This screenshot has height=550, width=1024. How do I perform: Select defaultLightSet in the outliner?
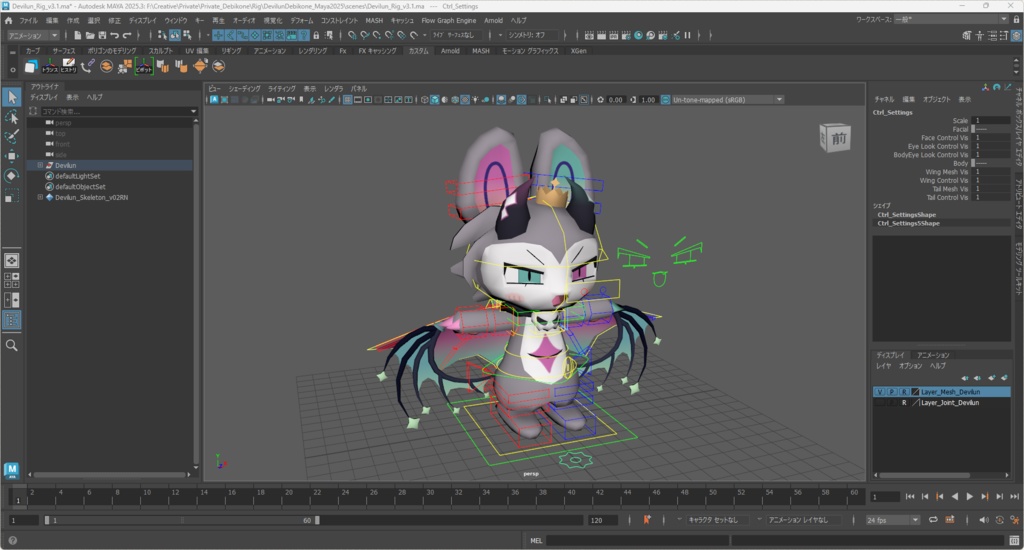click(78, 176)
